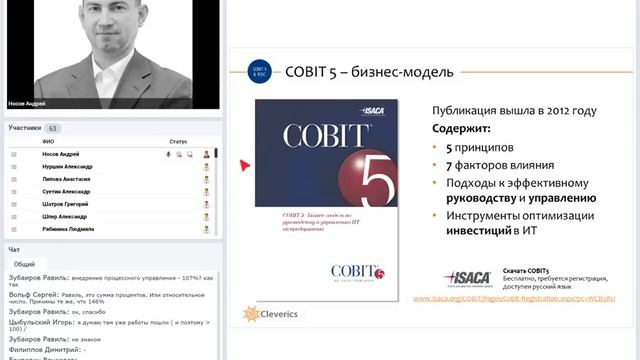Click the ISACA logo near download text

tap(468, 278)
